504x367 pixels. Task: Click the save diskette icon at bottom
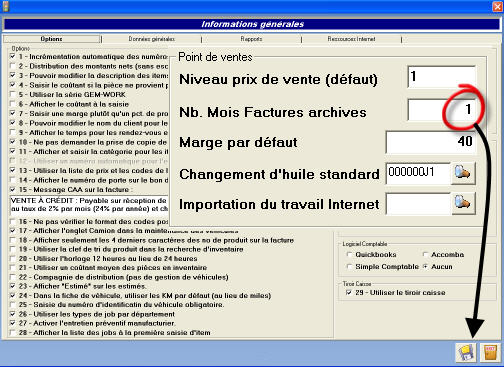click(x=466, y=352)
